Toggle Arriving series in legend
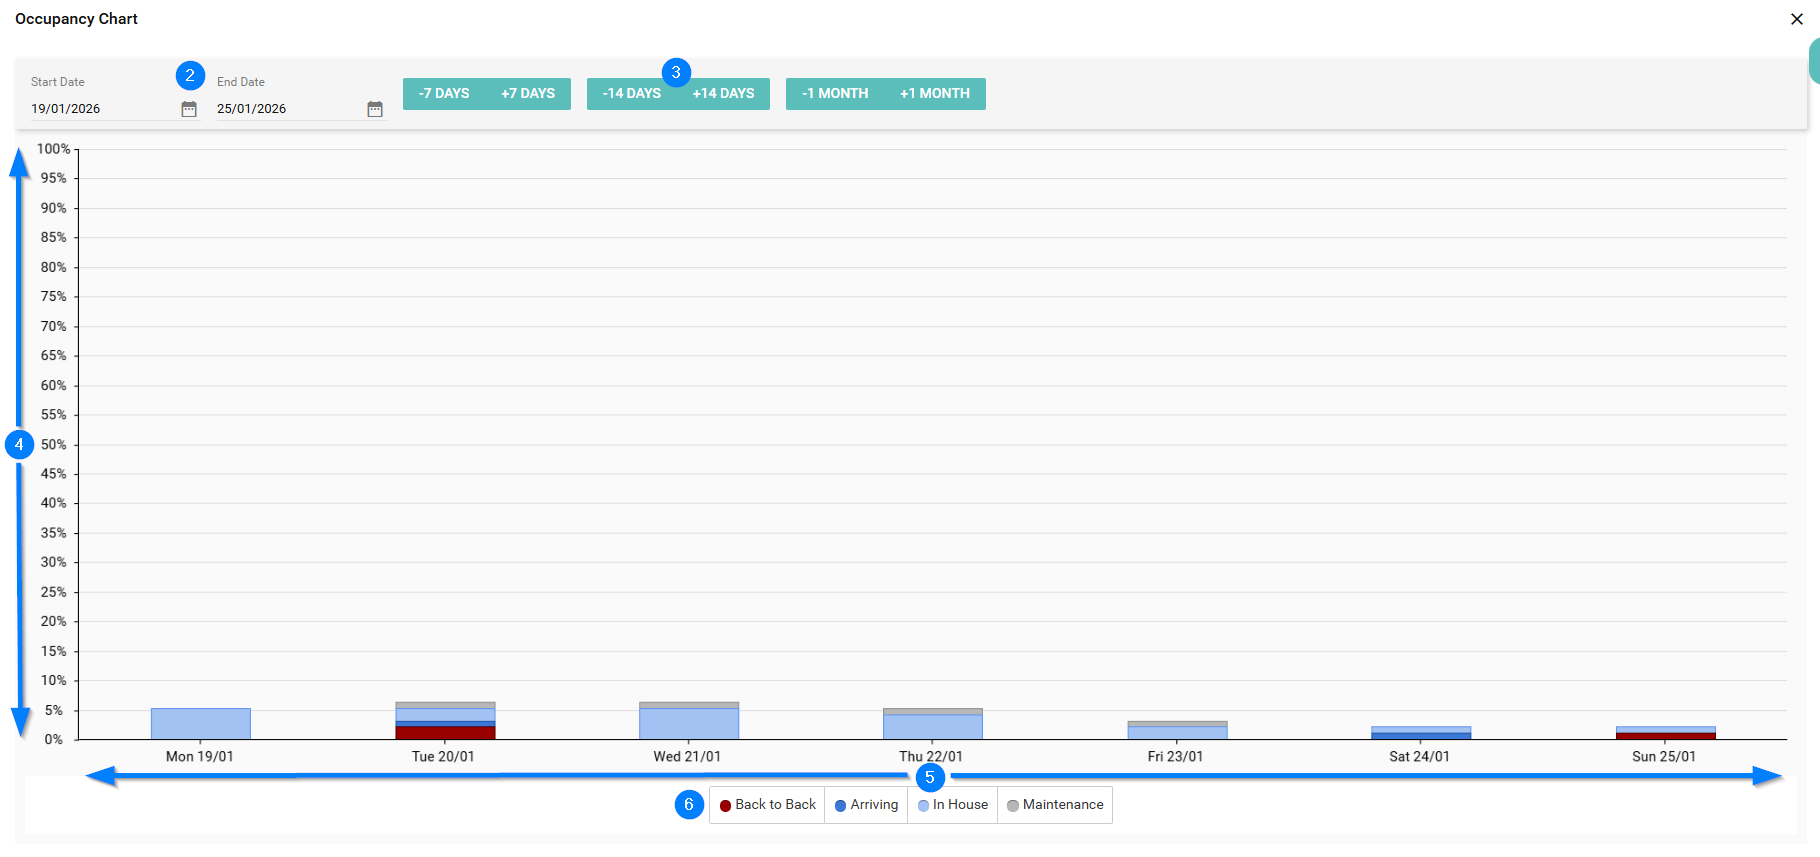Screen dimensions: 1820x857 (x=866, y=805)
